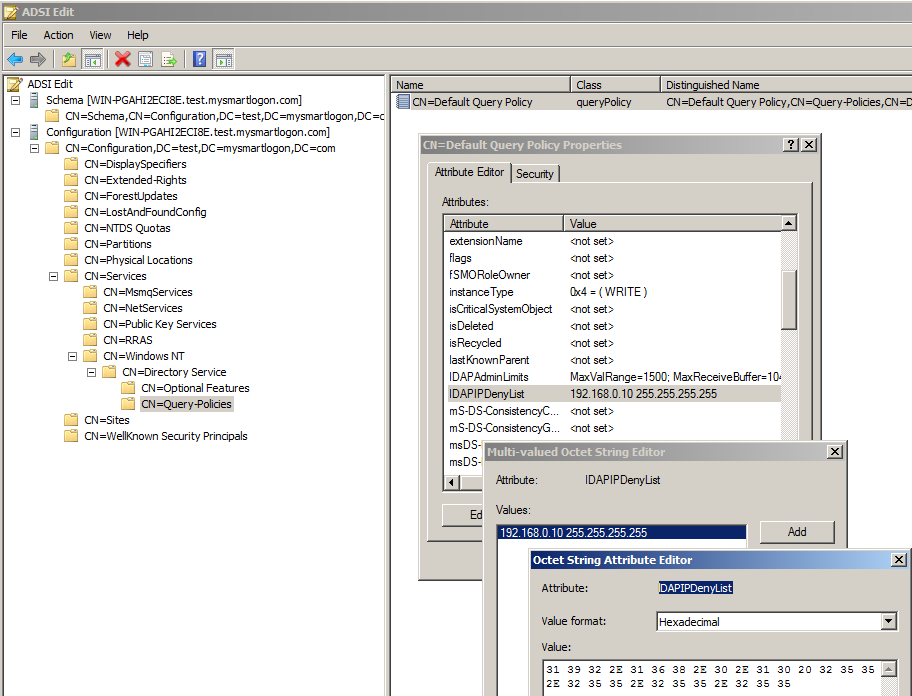Select CN=Query-Policies in the tree
This screenshot has height=696, width=912.
coord(186,404)
